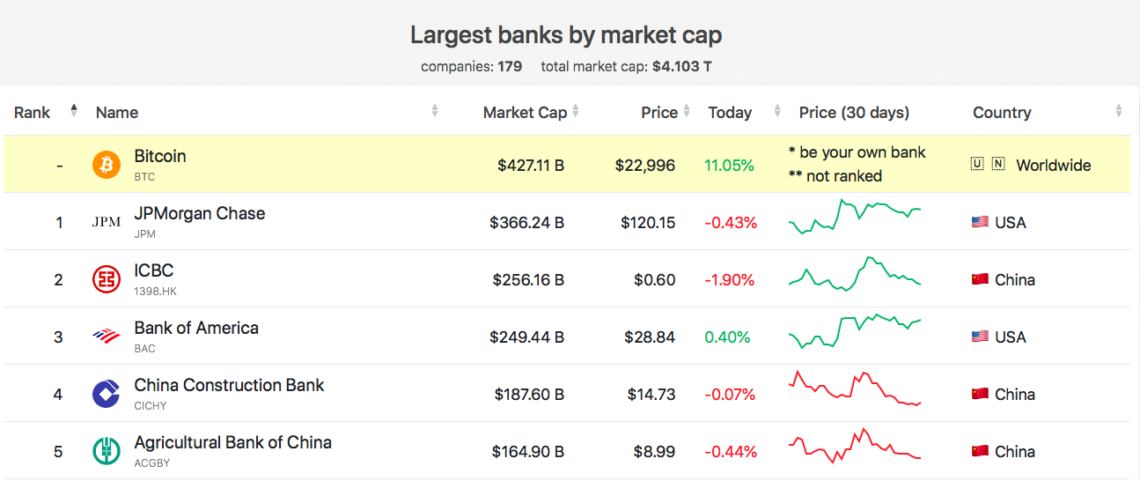This screenshot has width=1140, height=481.
Task: View China Construction Bank 30-day chart
Action: pos(855,390)
